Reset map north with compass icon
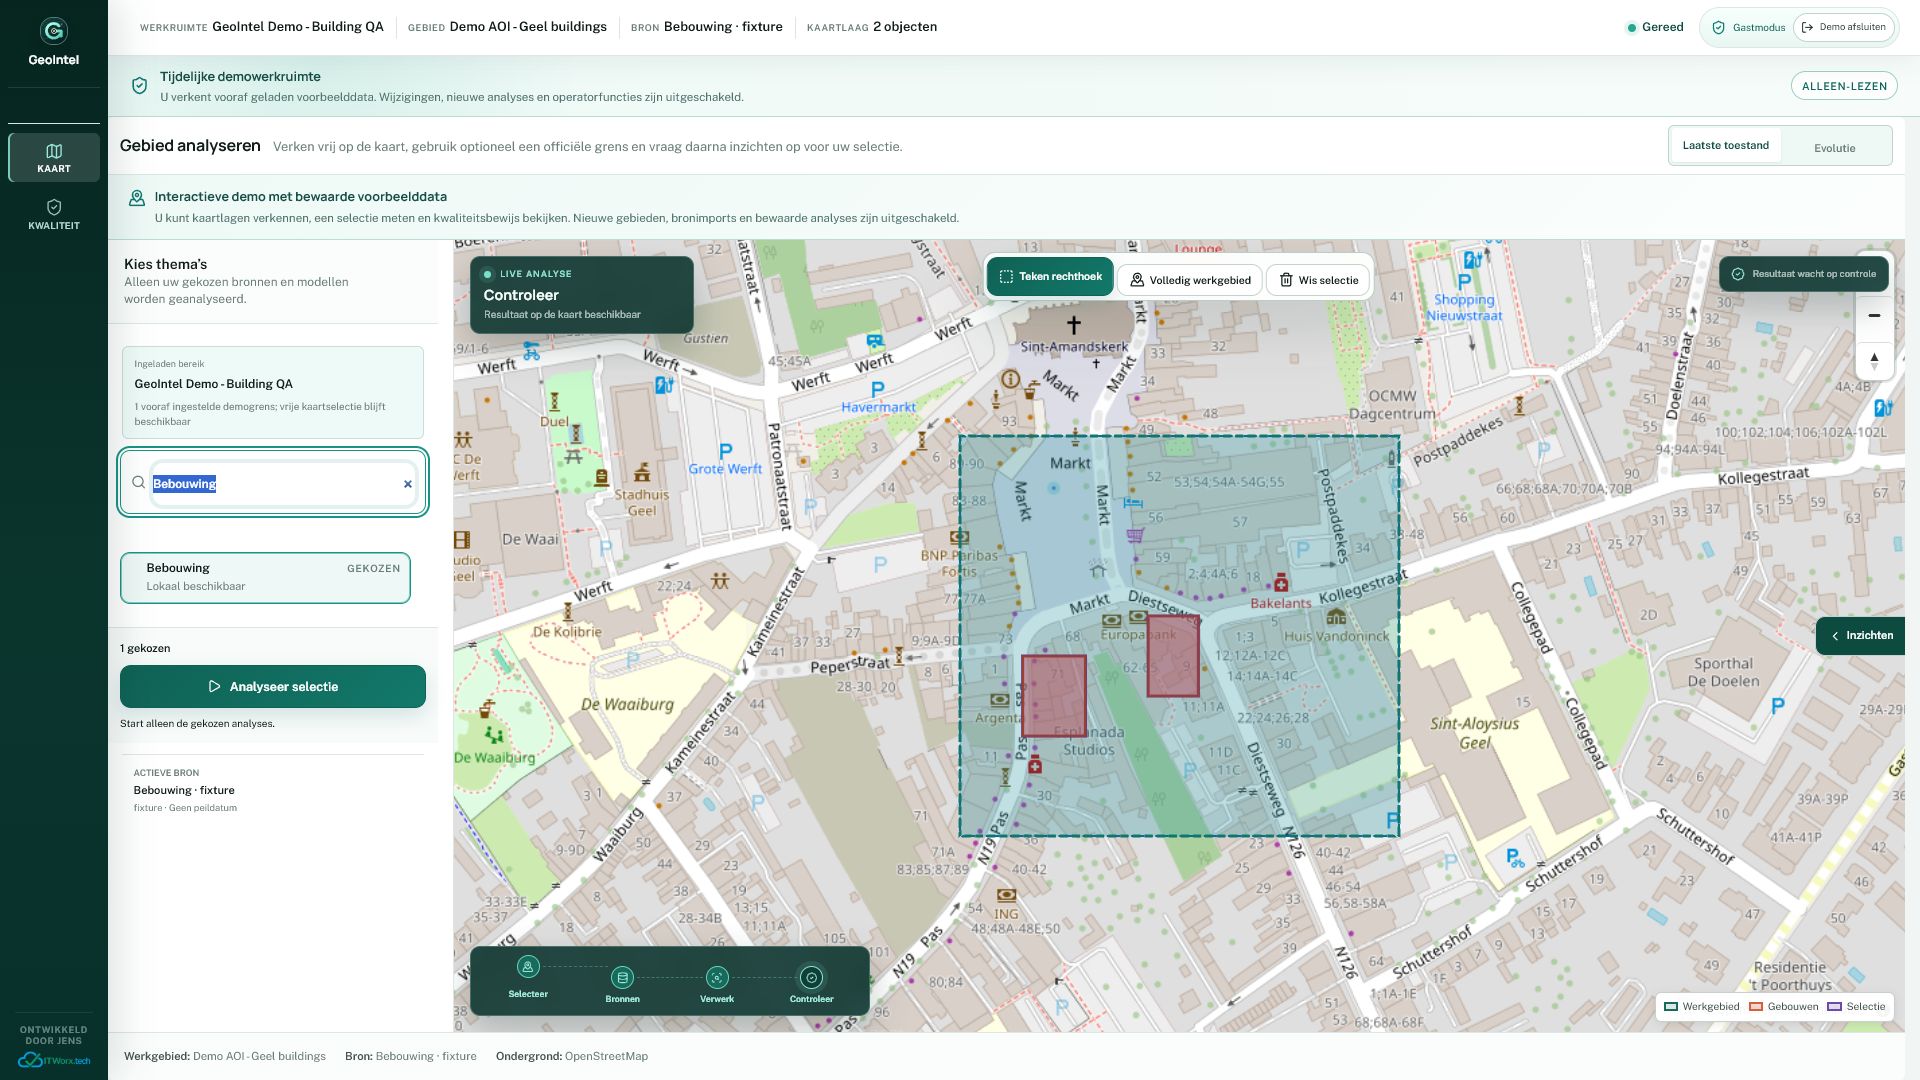The image size is (1920, 1080). pos(1874,360)
